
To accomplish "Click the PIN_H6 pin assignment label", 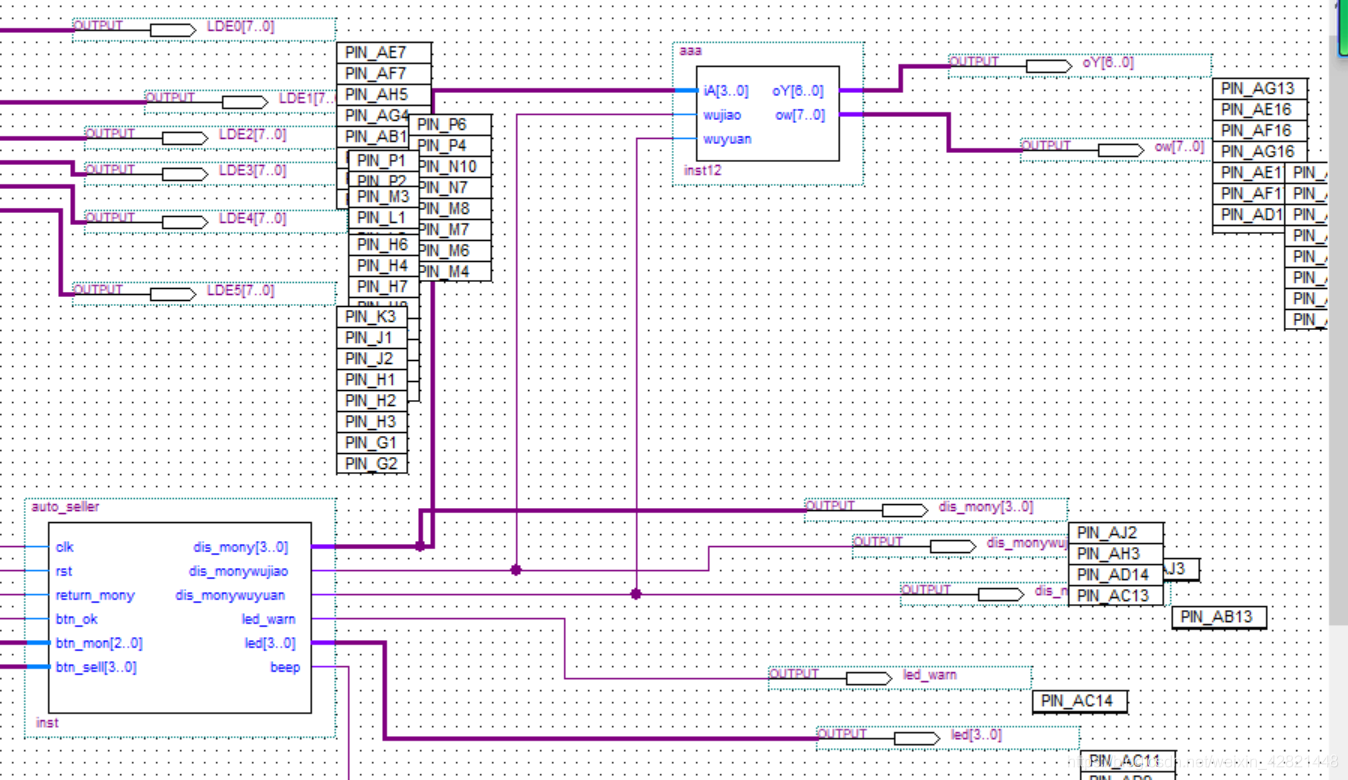I will pyautogui.click(x=383, y=245).
